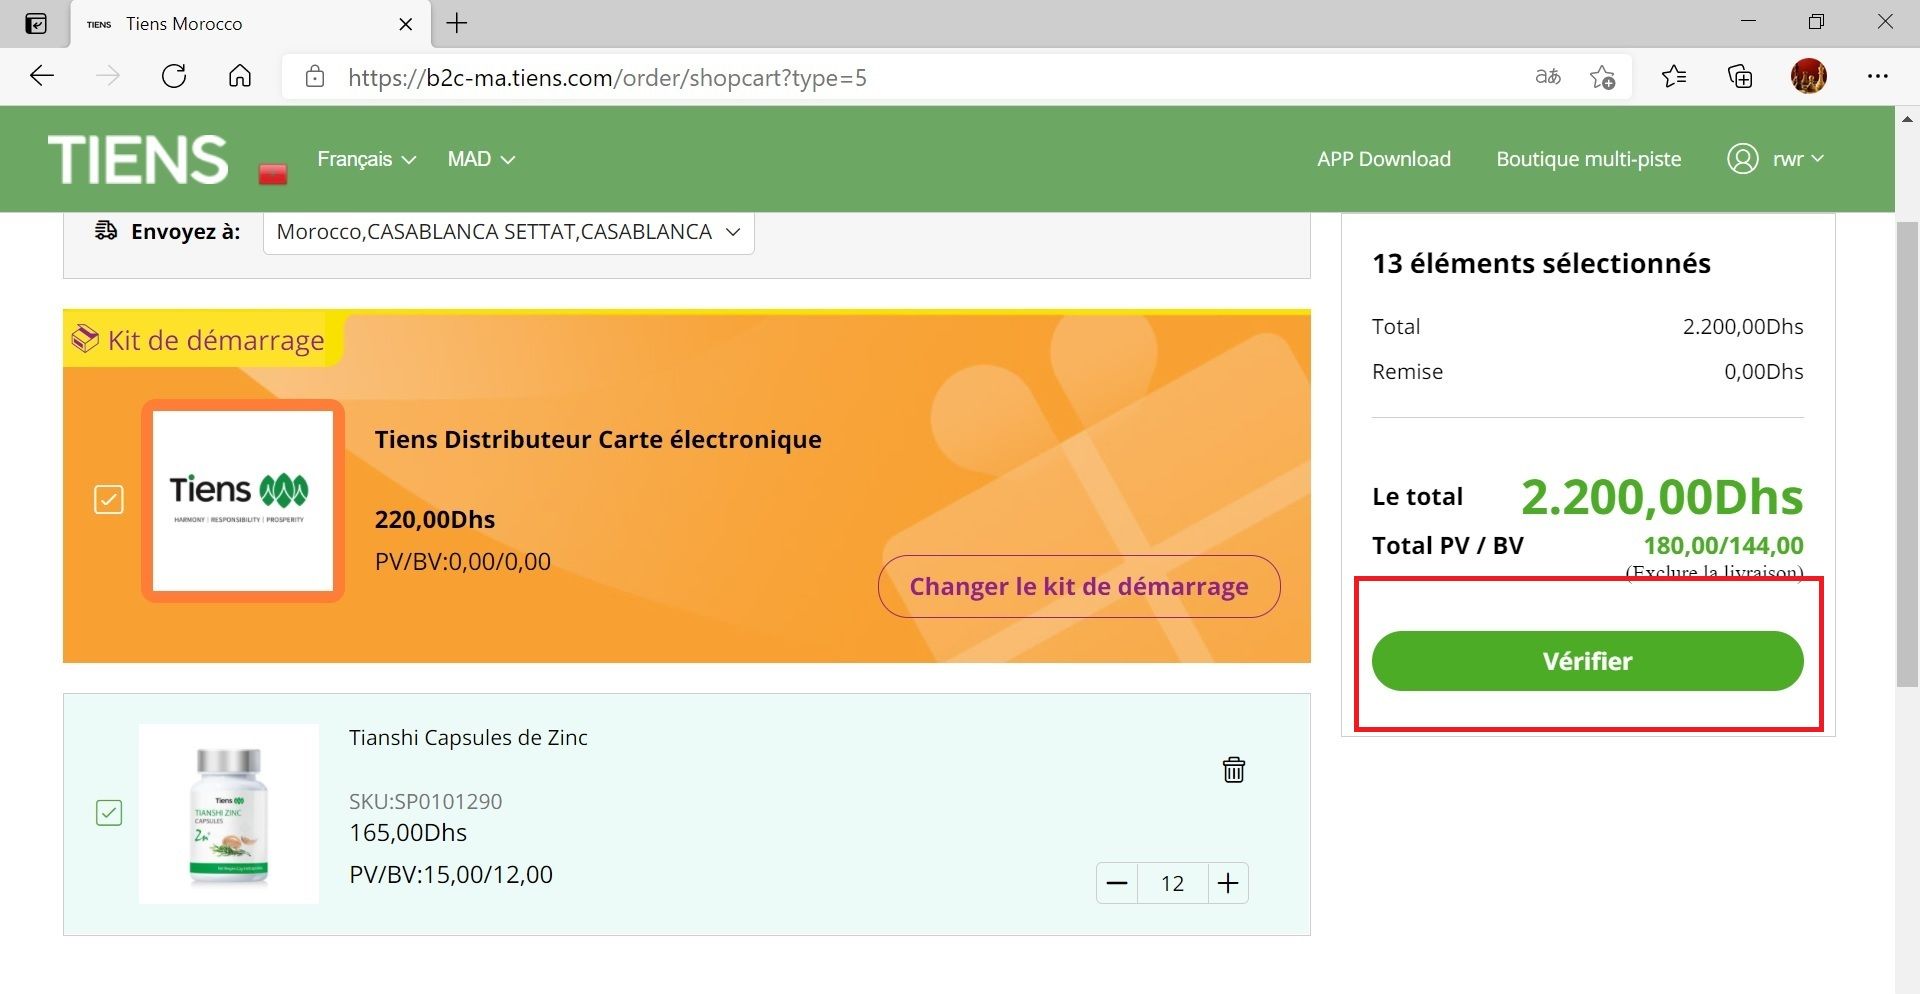Add this page to favorites star icon
This screenshot has height=994, width=1920.
[1602, 77]
